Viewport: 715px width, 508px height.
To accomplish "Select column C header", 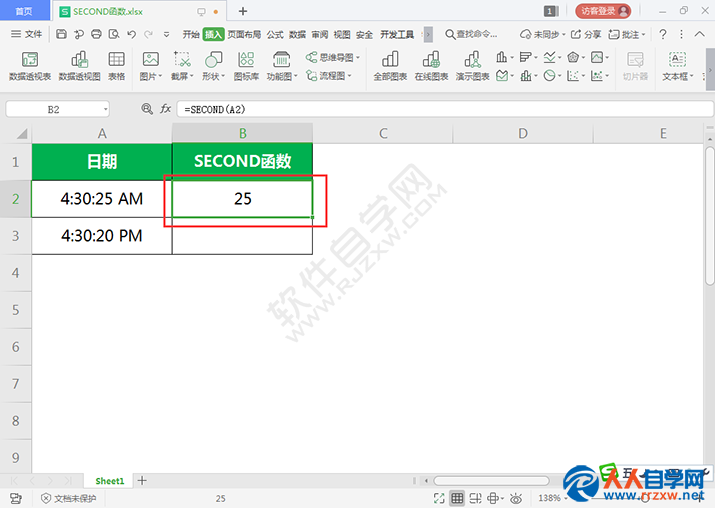I will pyautogui.click(x=383, y=133).
